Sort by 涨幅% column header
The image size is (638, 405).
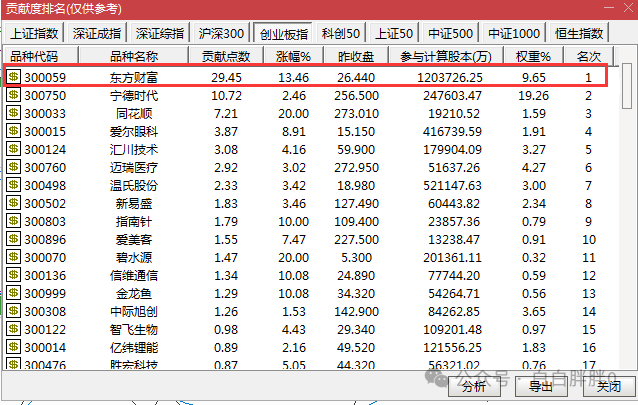[293, 56]
